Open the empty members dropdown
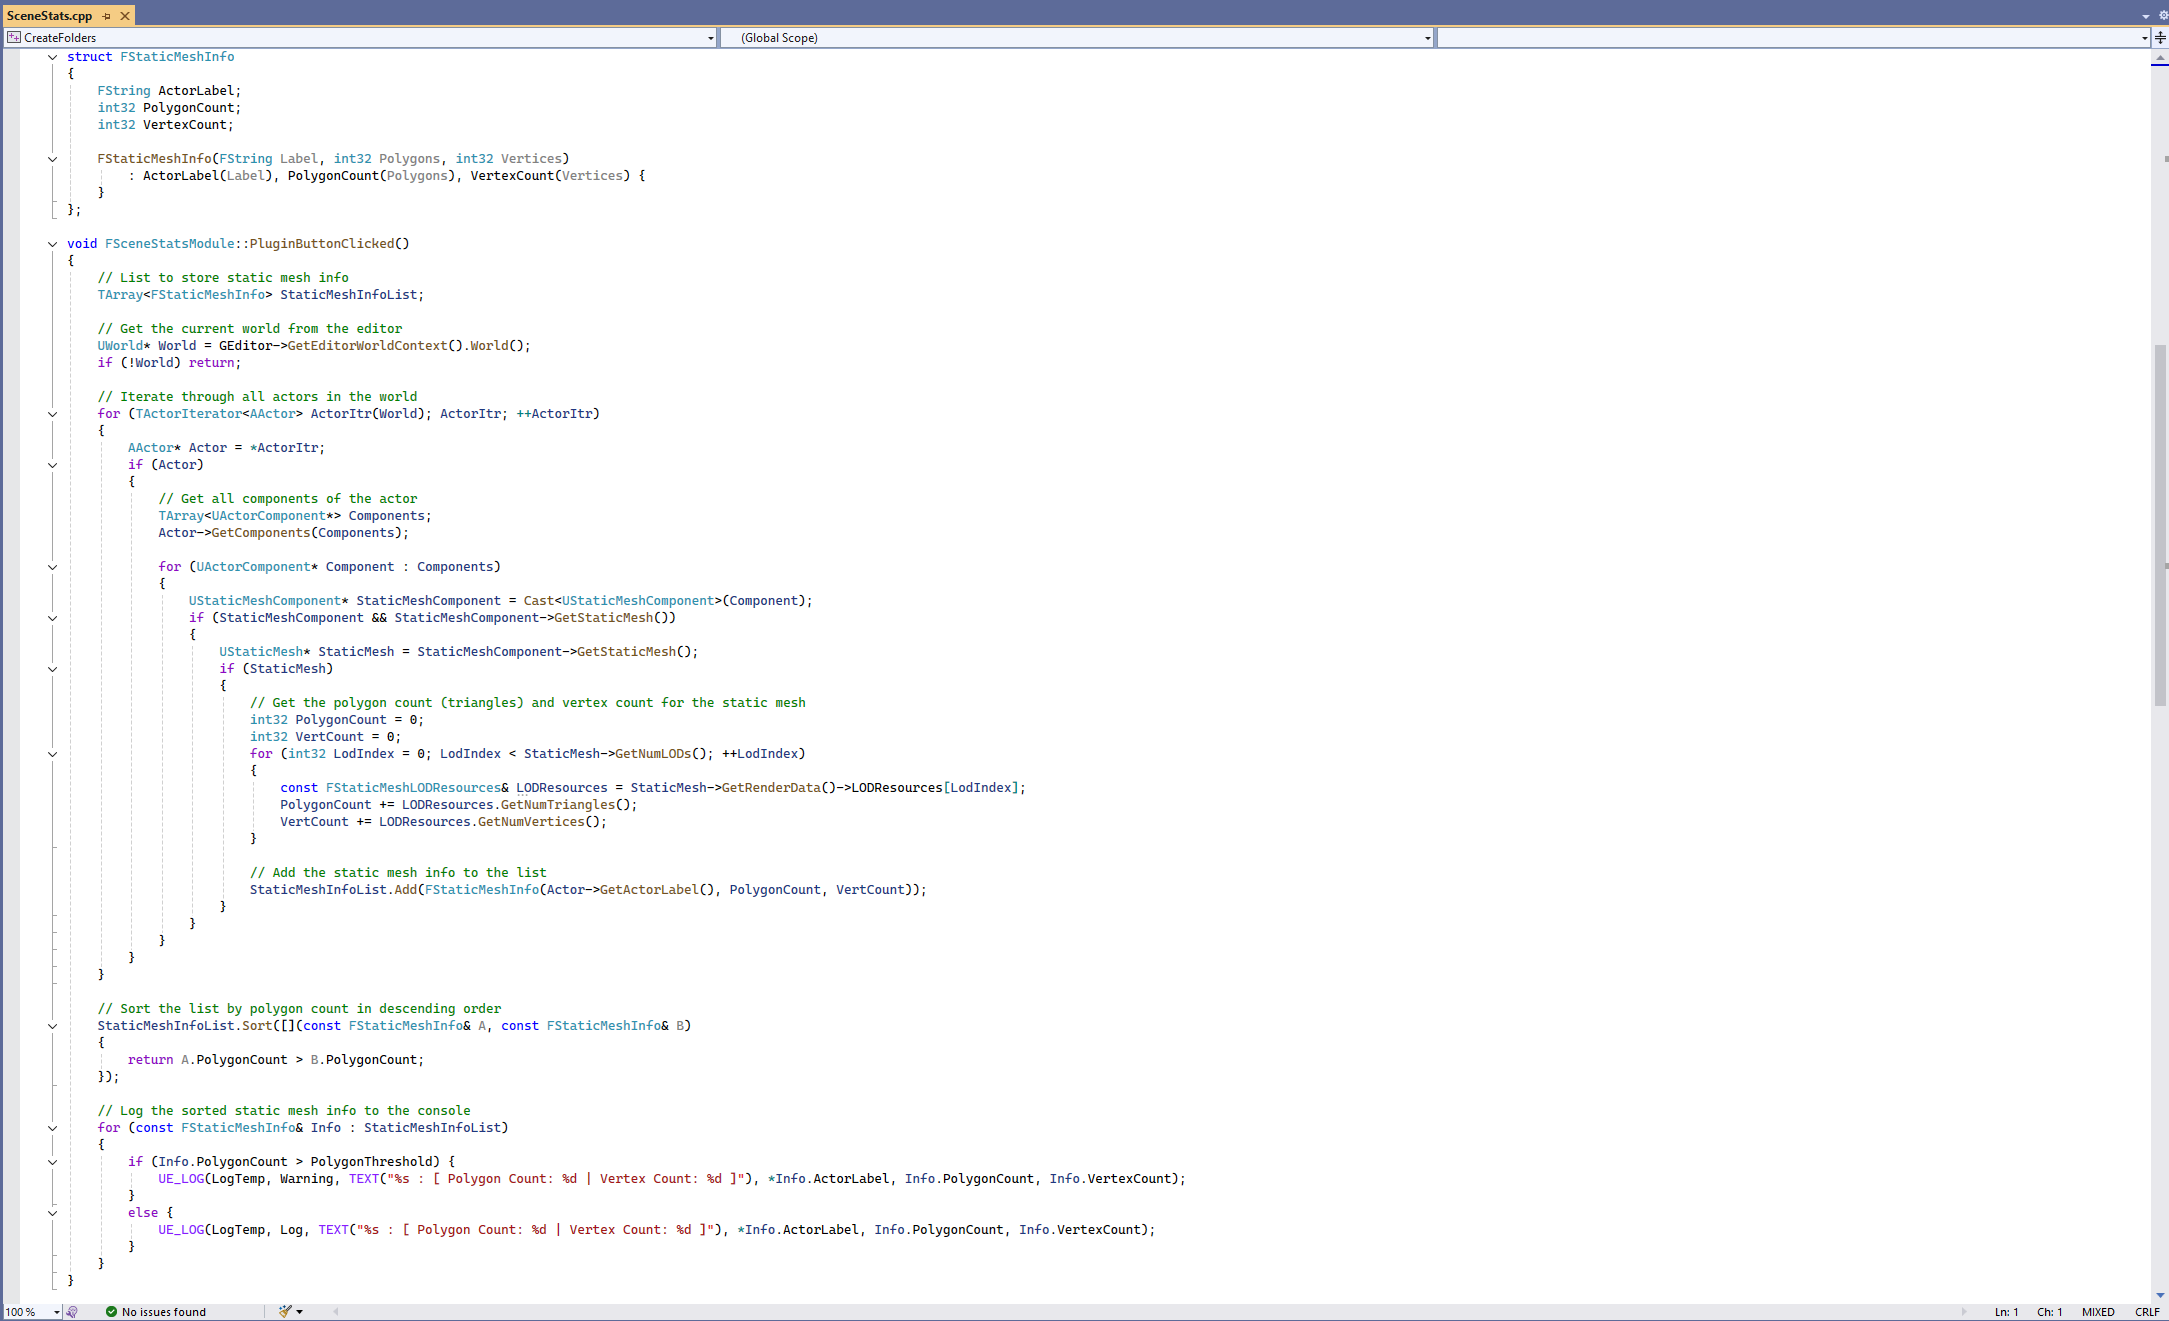This screenshot has height=1321, width=2169. 2144,38
